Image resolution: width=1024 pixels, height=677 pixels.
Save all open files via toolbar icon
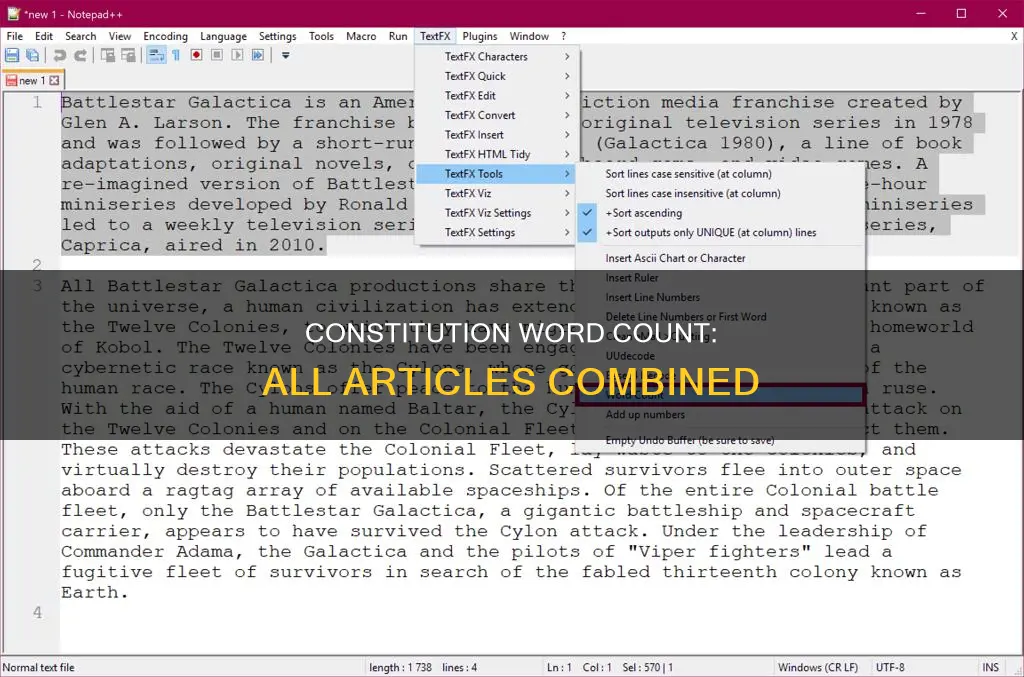34,55
